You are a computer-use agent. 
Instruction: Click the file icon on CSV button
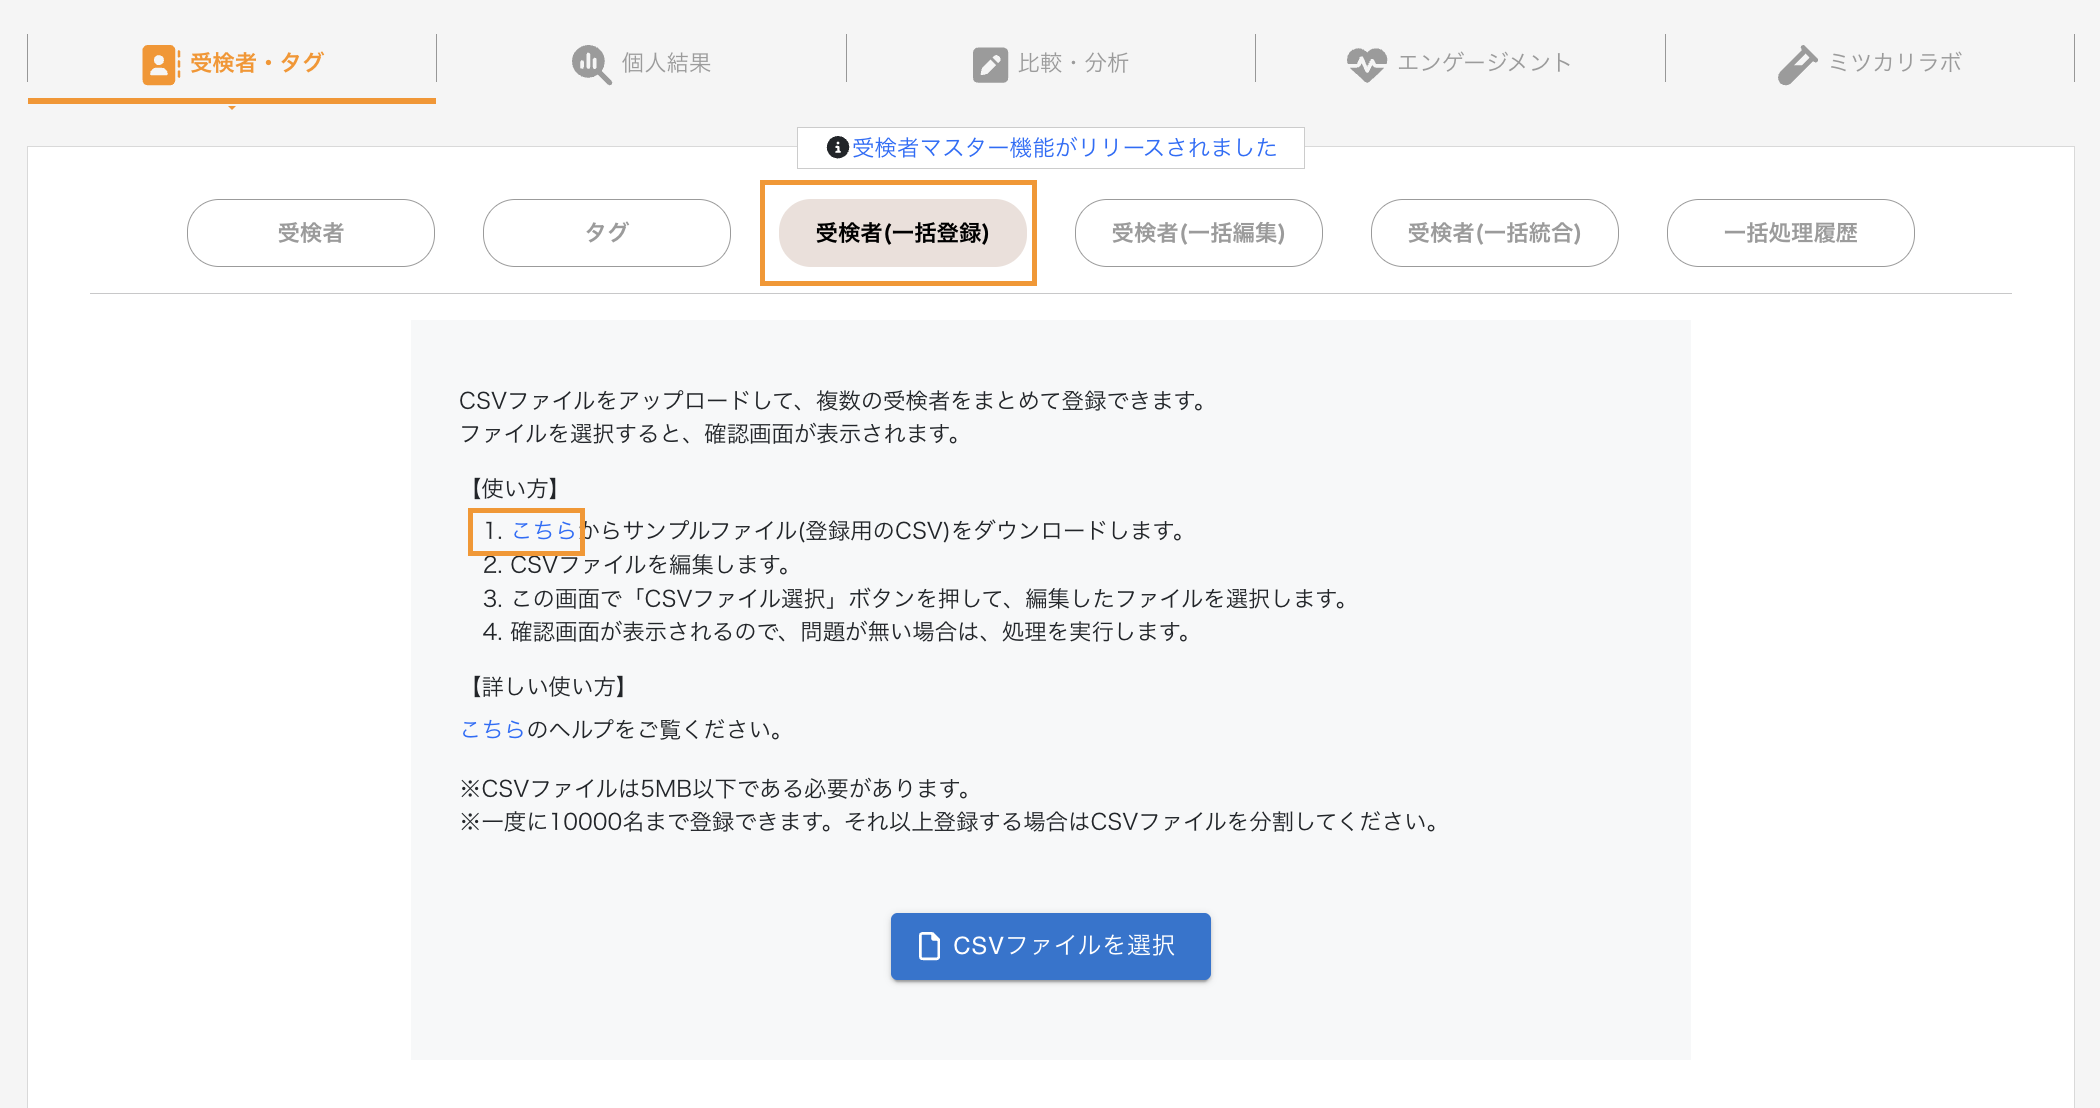pos(929,946)
